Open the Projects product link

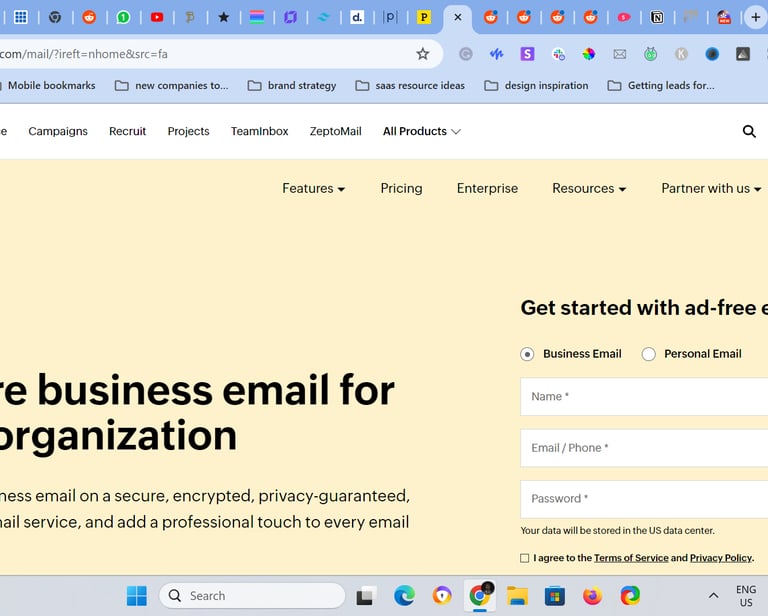coord(189,131)
